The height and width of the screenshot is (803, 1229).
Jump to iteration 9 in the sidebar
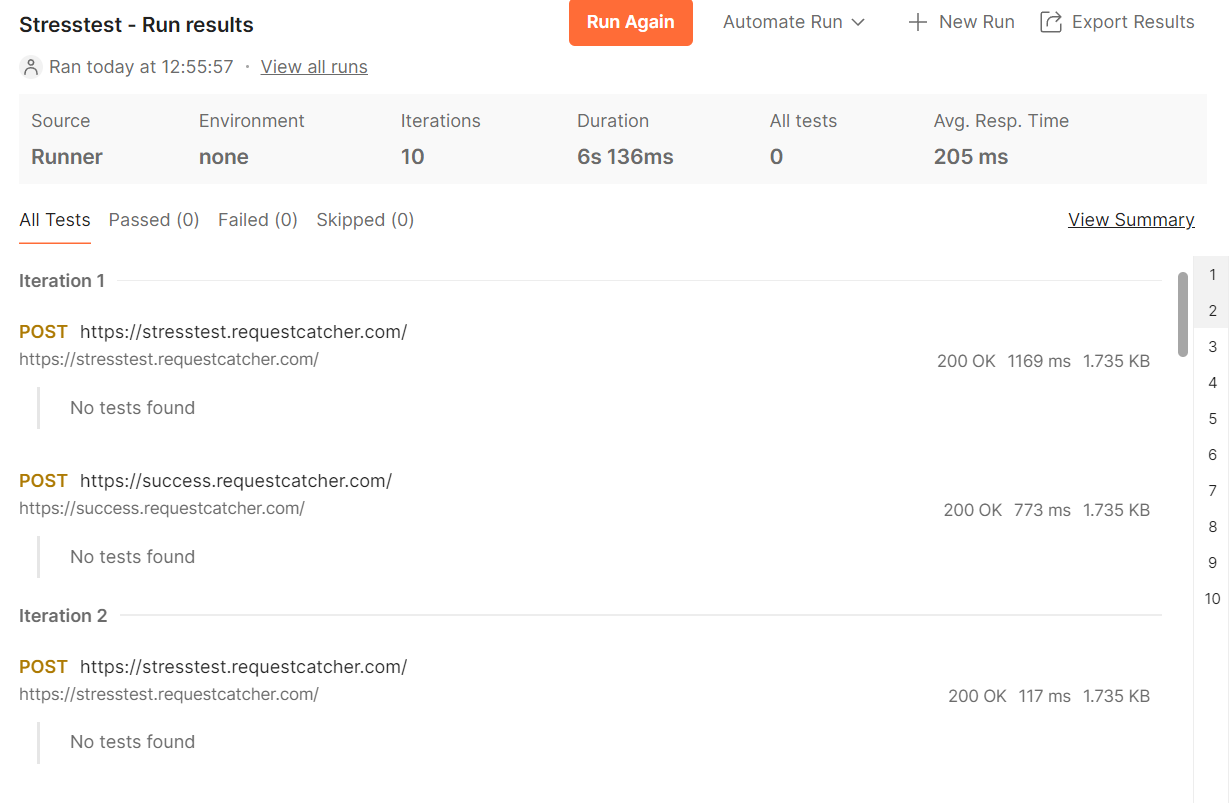1212,563
